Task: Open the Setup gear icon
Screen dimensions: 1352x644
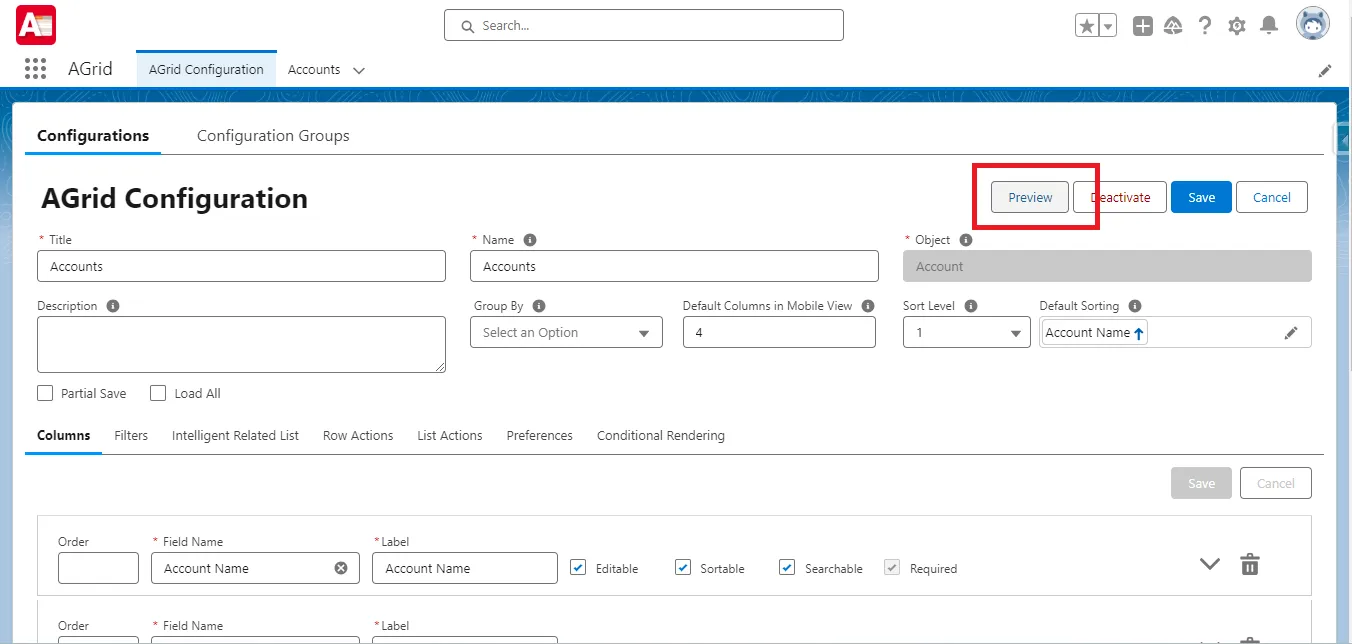Action: (x=1236, y=25)
